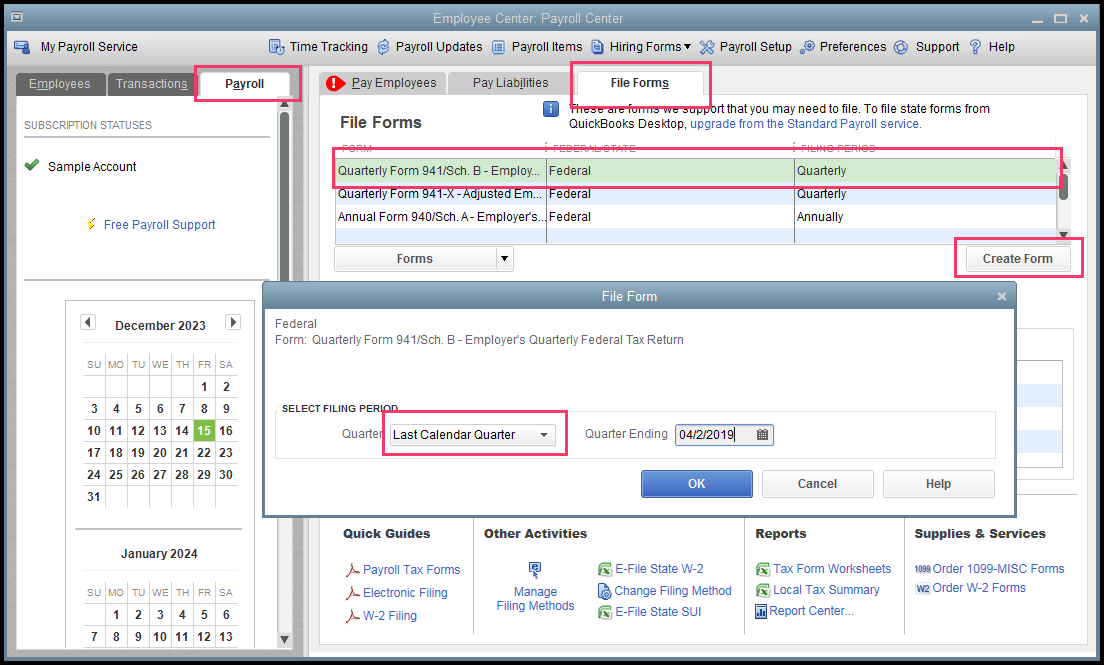The width and height of the screenshot is (1104, 665).
Task: Click the Tax Form Worksheets Excel icon
Action: click(763, 569)
